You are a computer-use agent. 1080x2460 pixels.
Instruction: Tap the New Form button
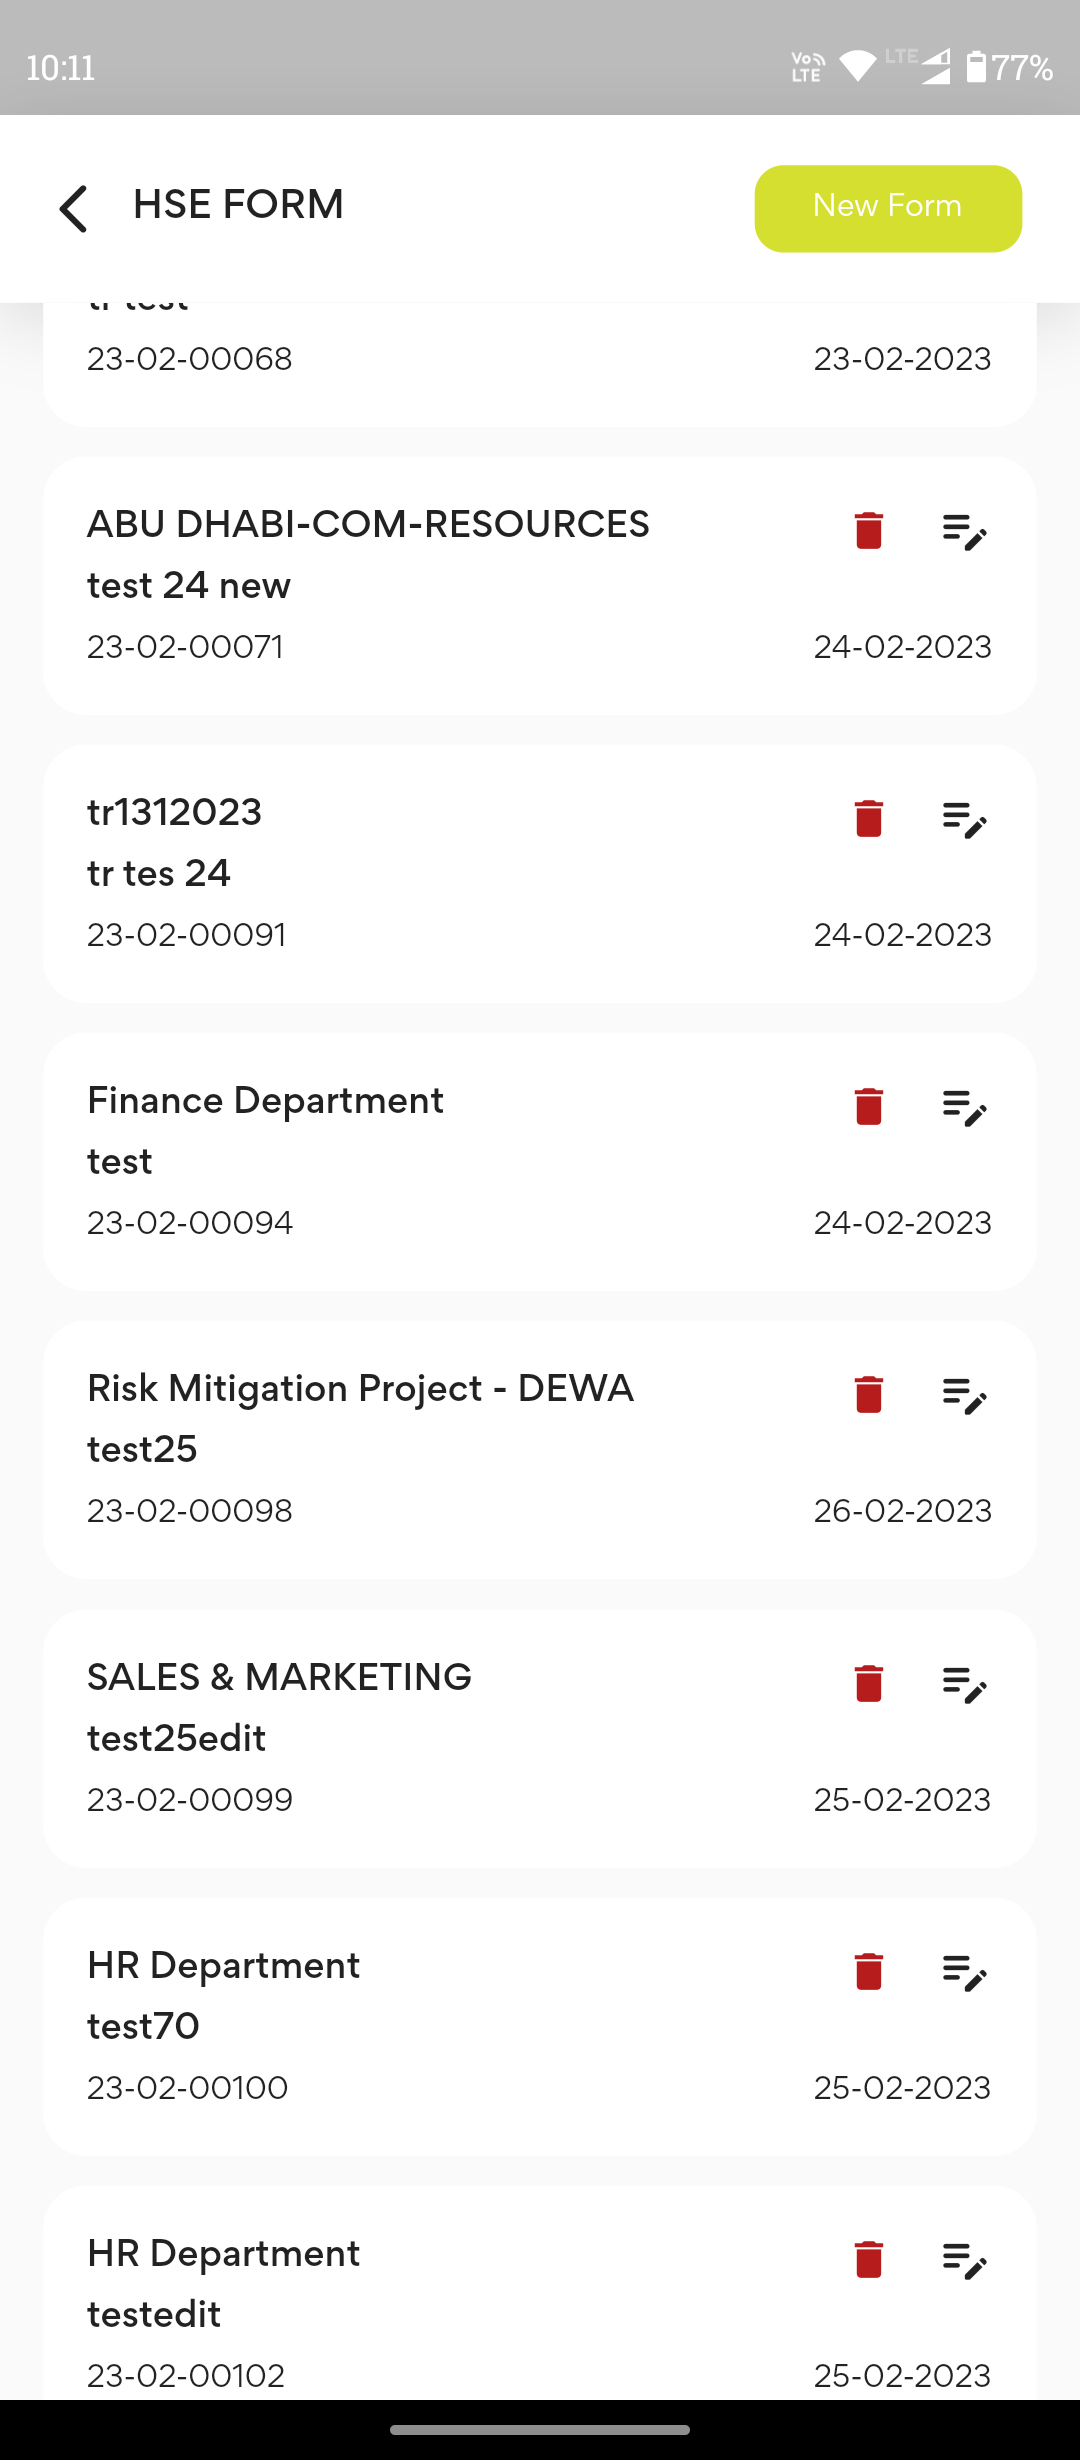tap(887, 208)
